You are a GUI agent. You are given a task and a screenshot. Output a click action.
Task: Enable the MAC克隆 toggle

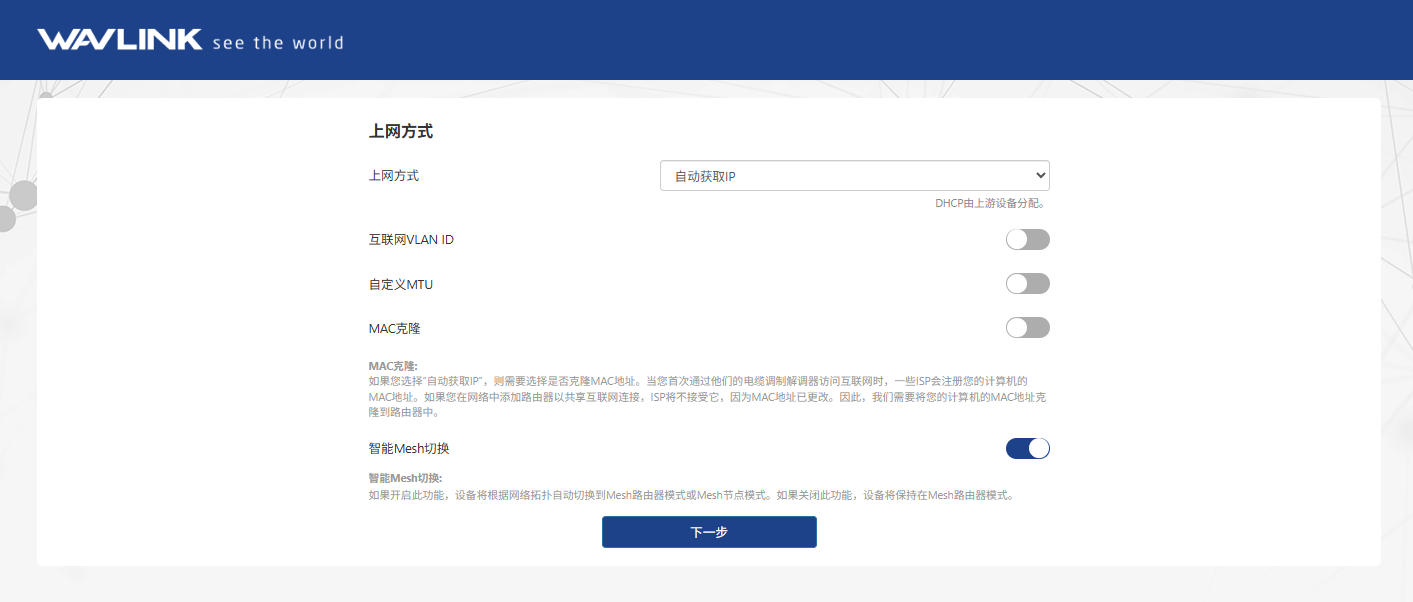point(1027,328)
